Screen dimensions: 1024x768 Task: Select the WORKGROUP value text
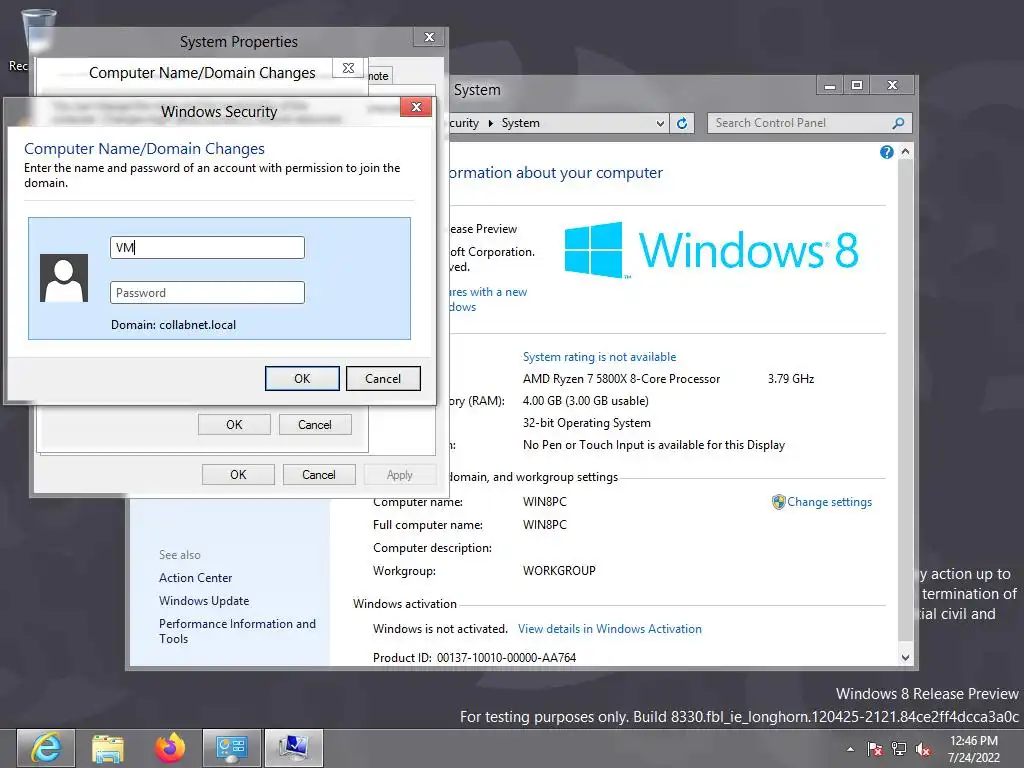click(559, 571)
